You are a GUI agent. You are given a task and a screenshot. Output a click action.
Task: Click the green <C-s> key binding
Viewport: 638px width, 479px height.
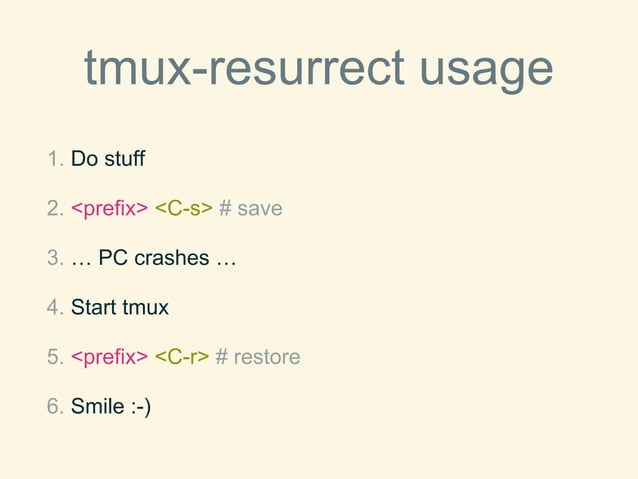tap(184, 208)
